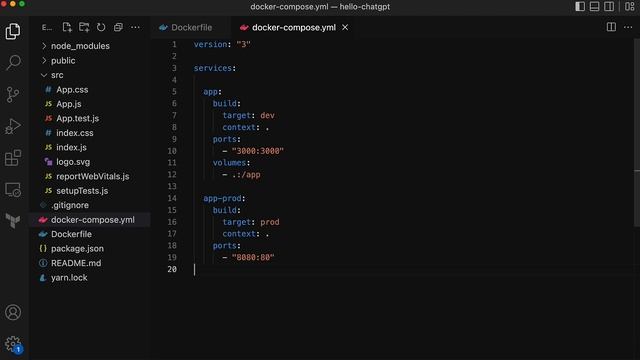The image size is (640, 360).
Task: Refresh the Explorer file tree
Action: tap(101, 27)
